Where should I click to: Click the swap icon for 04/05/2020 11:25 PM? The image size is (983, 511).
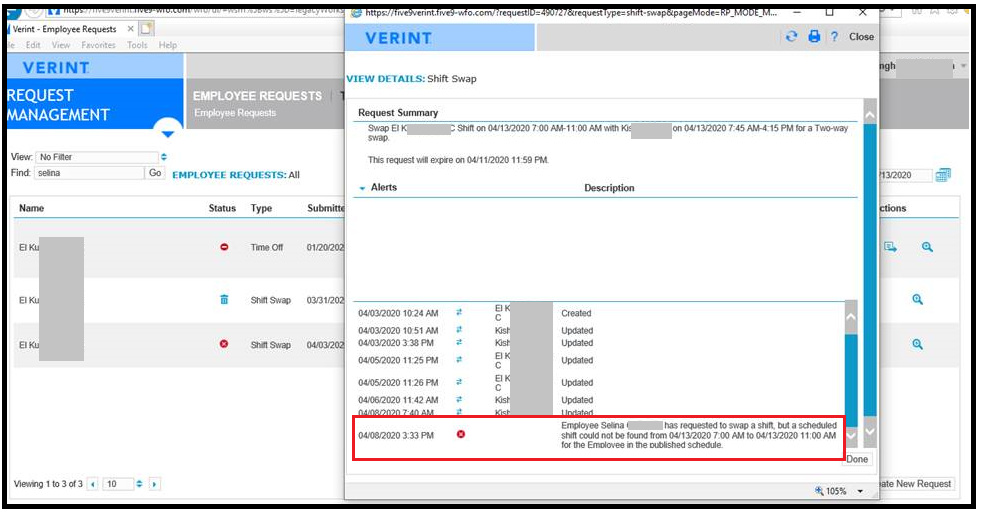point(459,360)
